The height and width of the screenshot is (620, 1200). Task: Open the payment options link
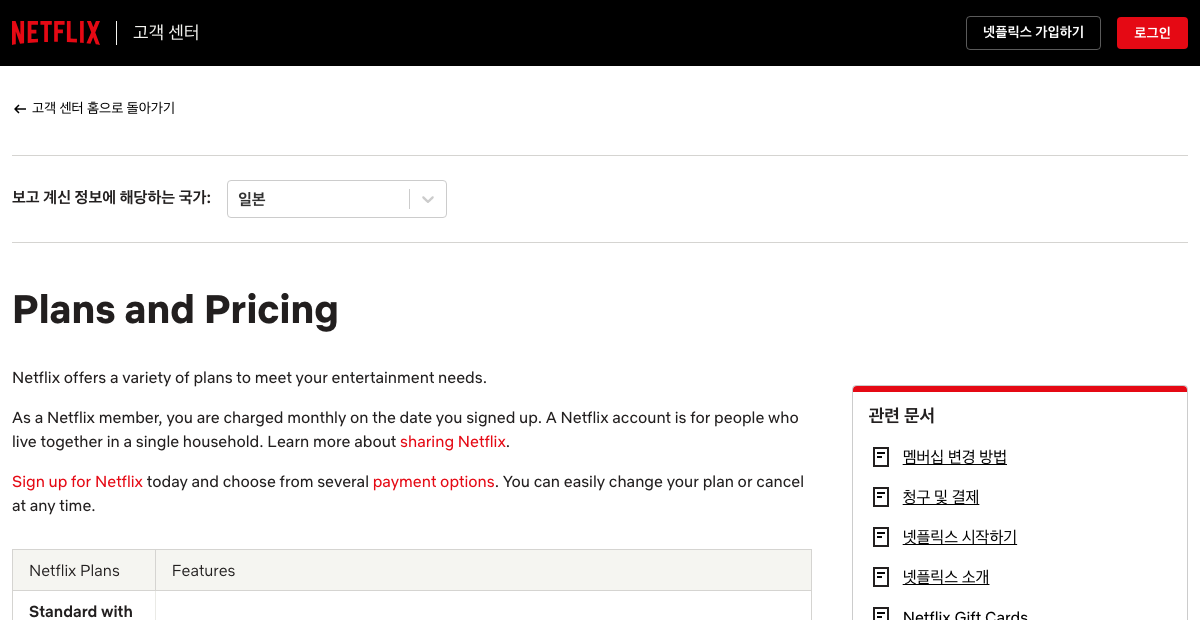tap(434, 482)
